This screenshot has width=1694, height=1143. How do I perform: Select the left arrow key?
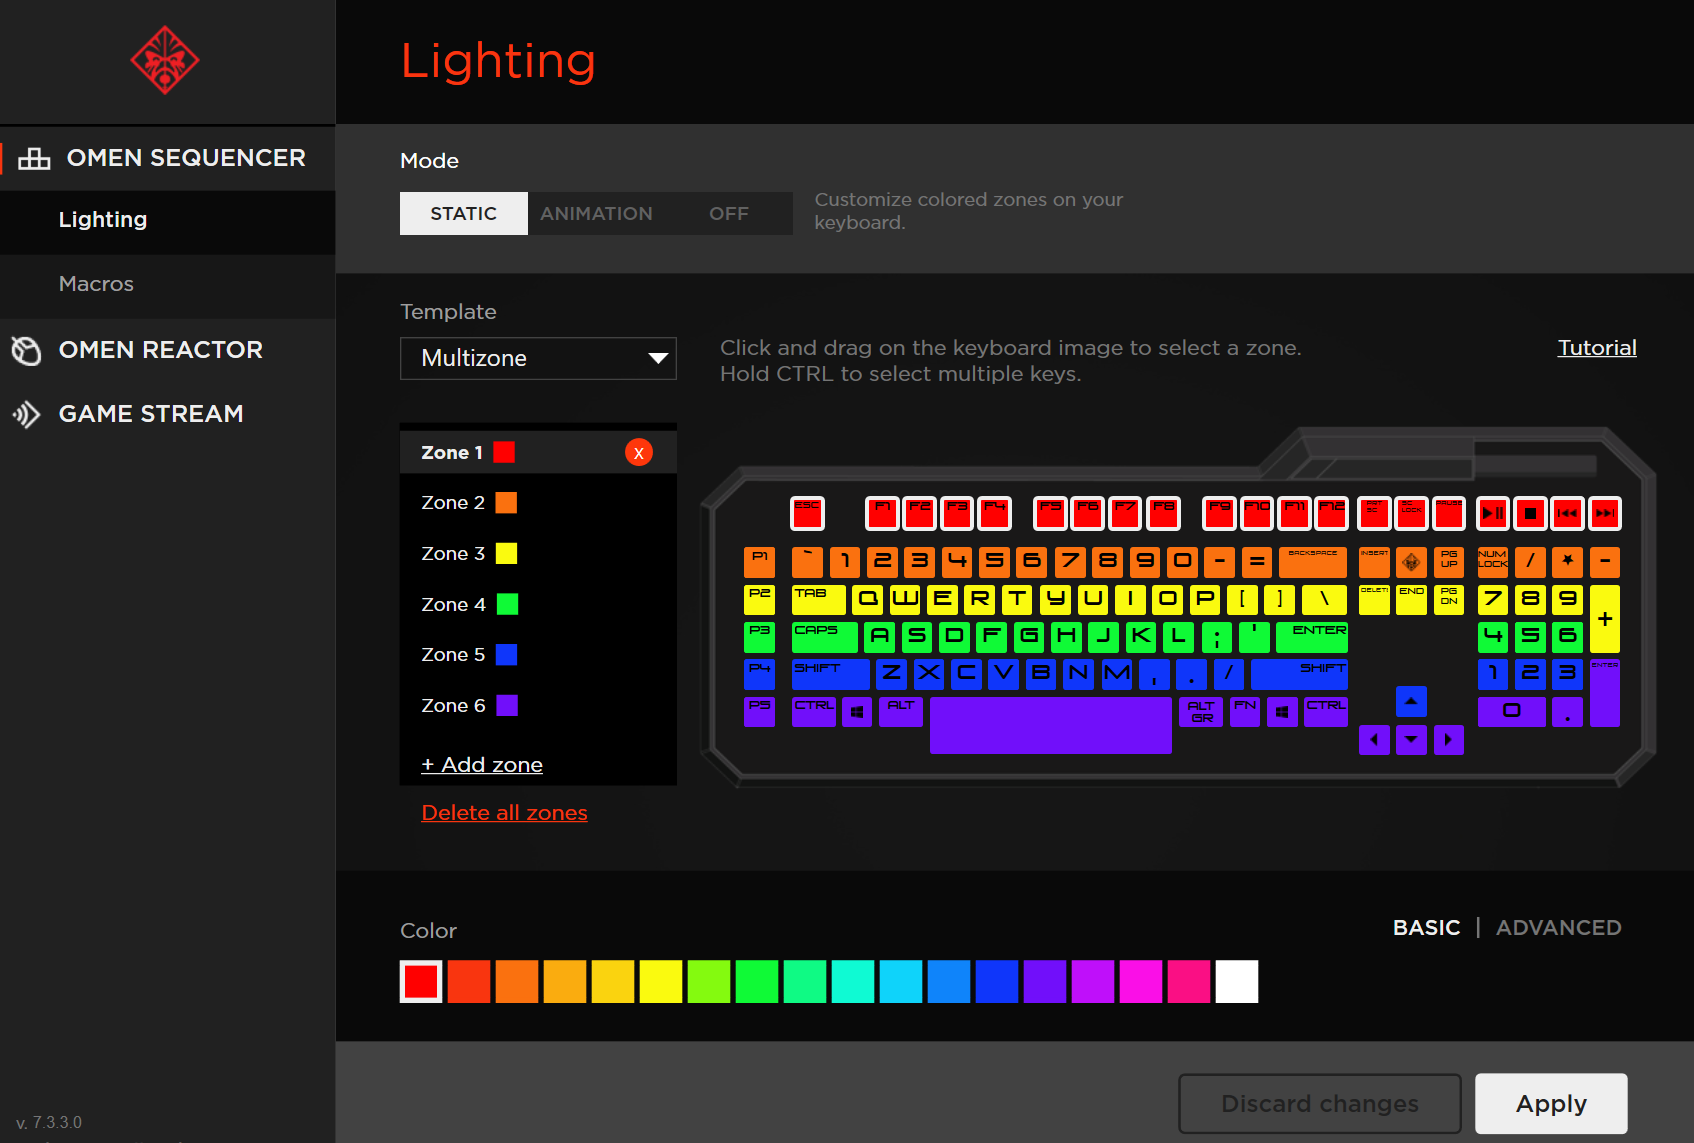click(1374, 740)
